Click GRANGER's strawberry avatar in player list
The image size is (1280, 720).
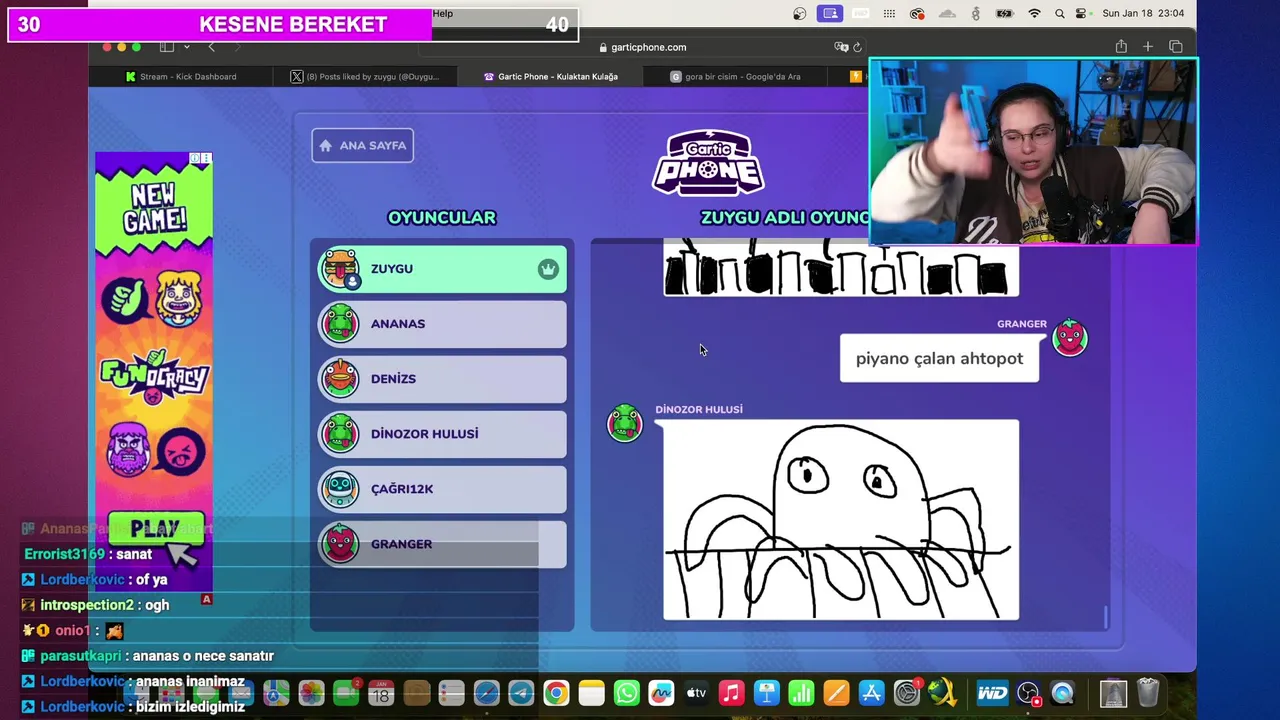[341, 544]
